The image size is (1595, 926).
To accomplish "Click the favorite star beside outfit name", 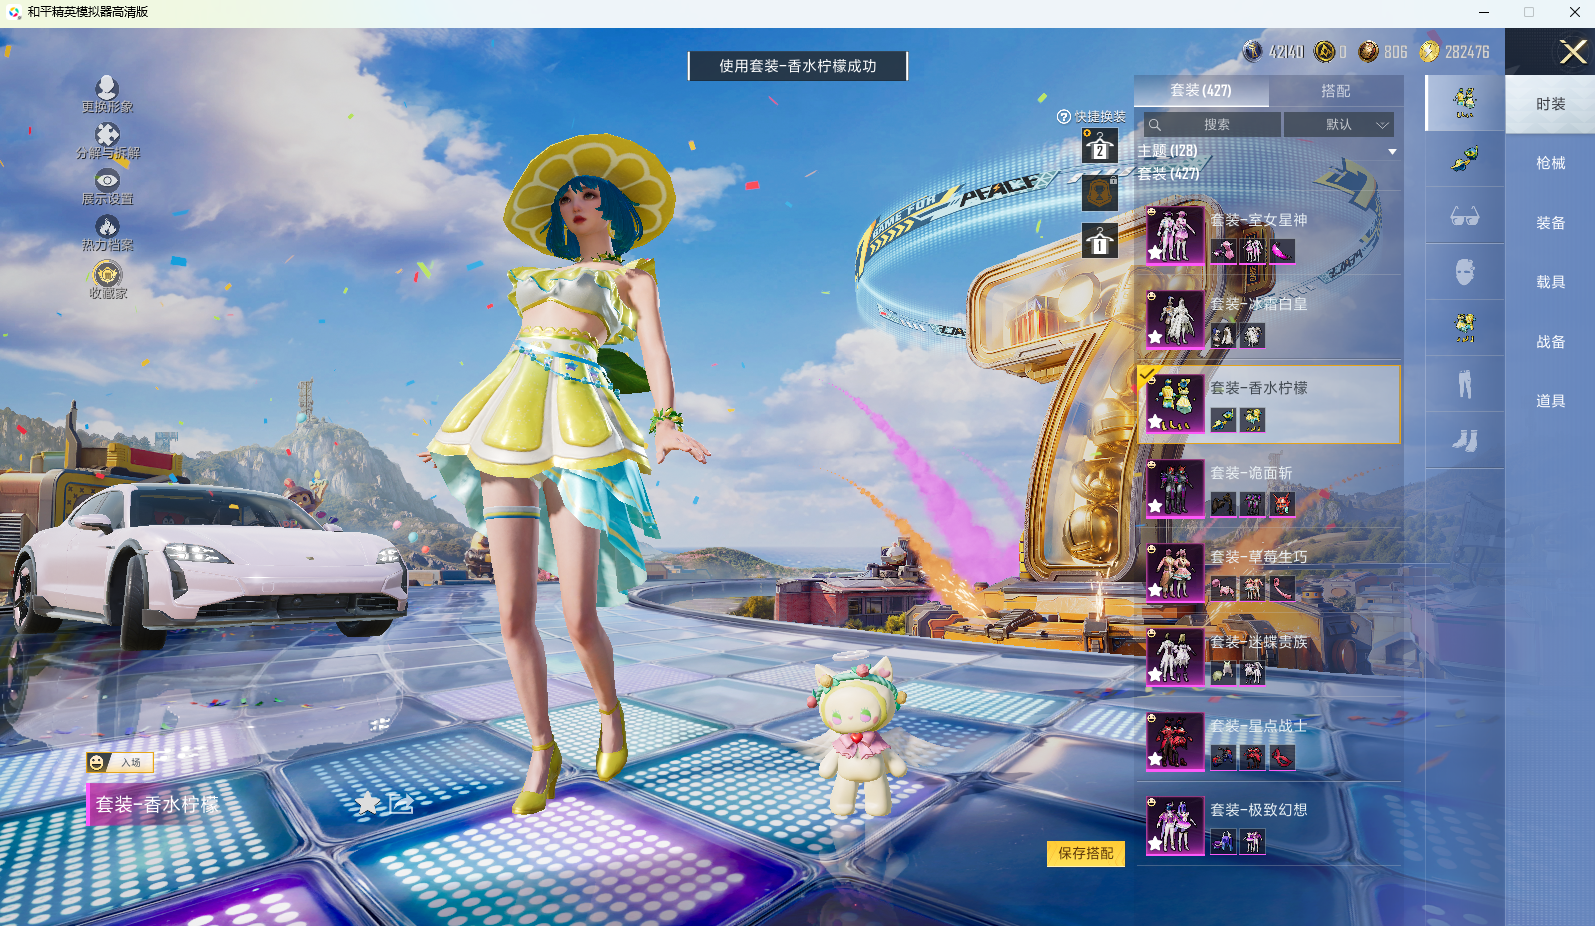I will [x=367, y=803].
